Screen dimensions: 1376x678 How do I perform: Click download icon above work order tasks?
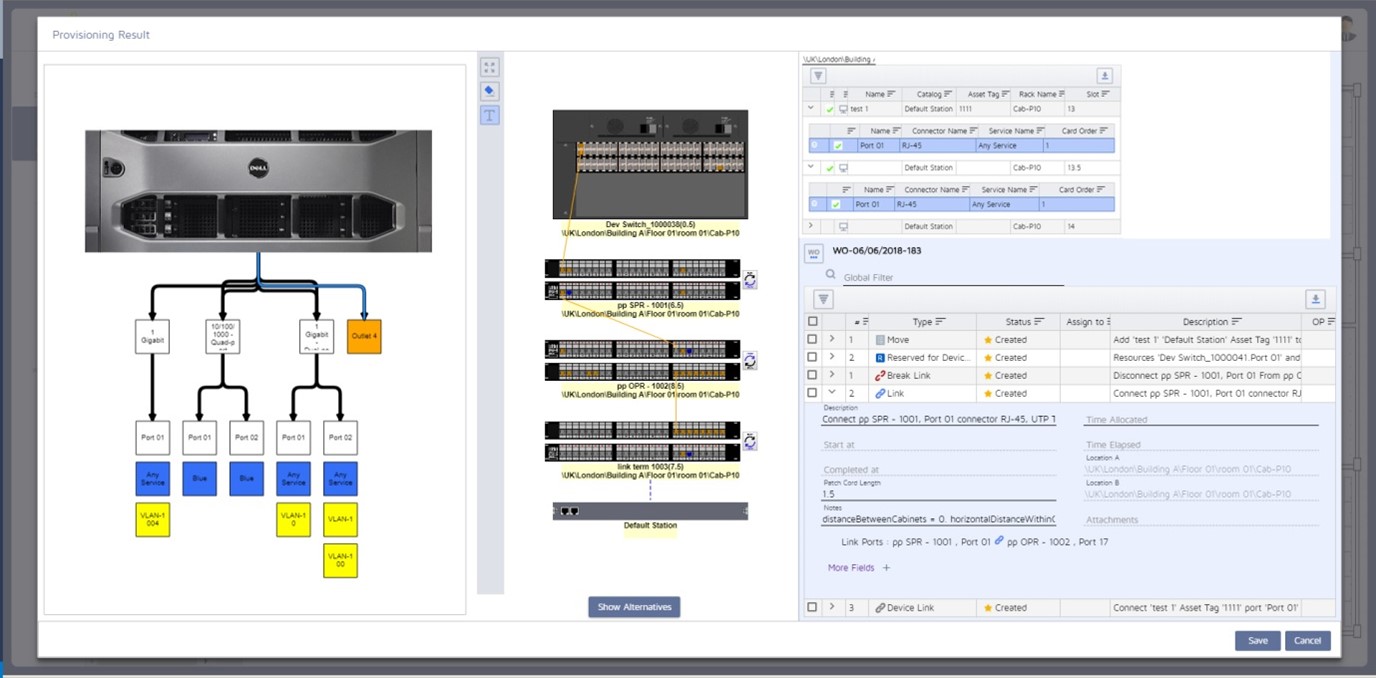pos(1316,299)
